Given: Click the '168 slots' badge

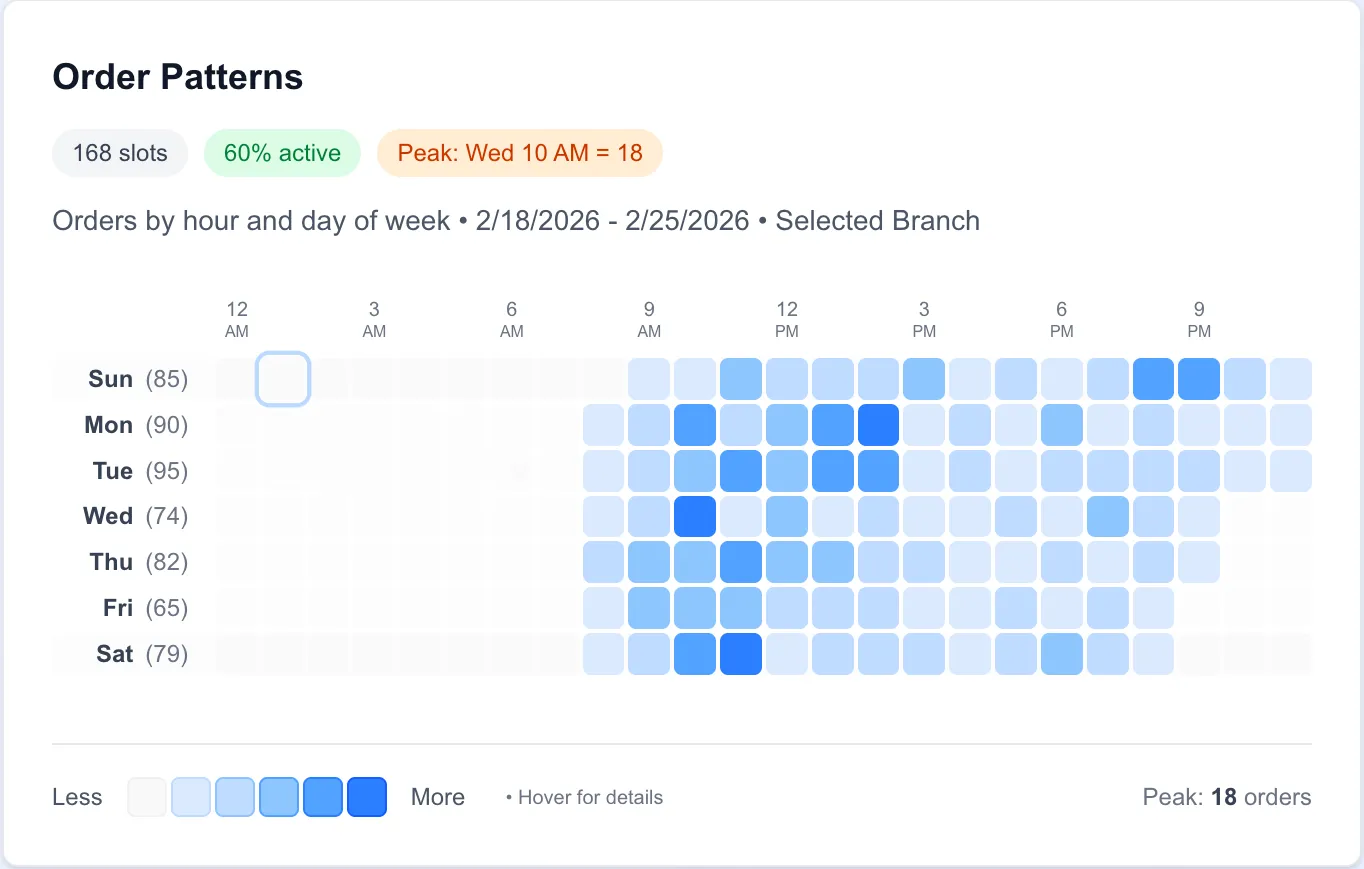Looking at the screenshot, I should click(x=120, y=153).
